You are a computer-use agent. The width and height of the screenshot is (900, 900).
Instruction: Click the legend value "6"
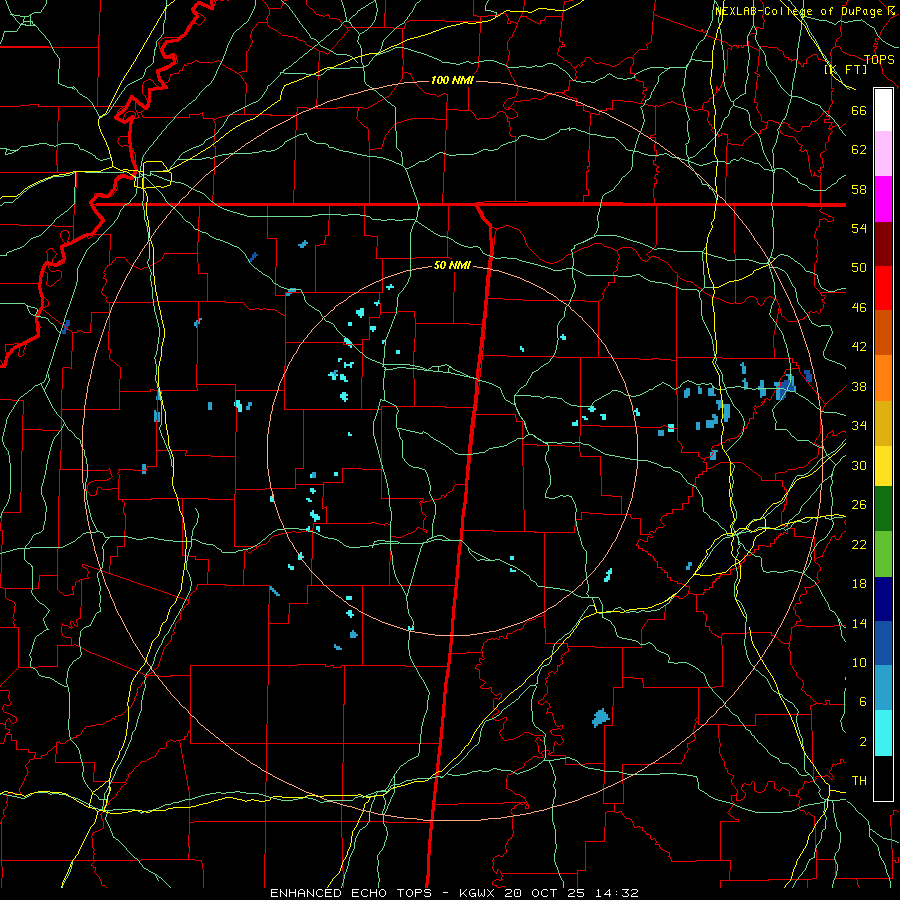tap(862, 702)
